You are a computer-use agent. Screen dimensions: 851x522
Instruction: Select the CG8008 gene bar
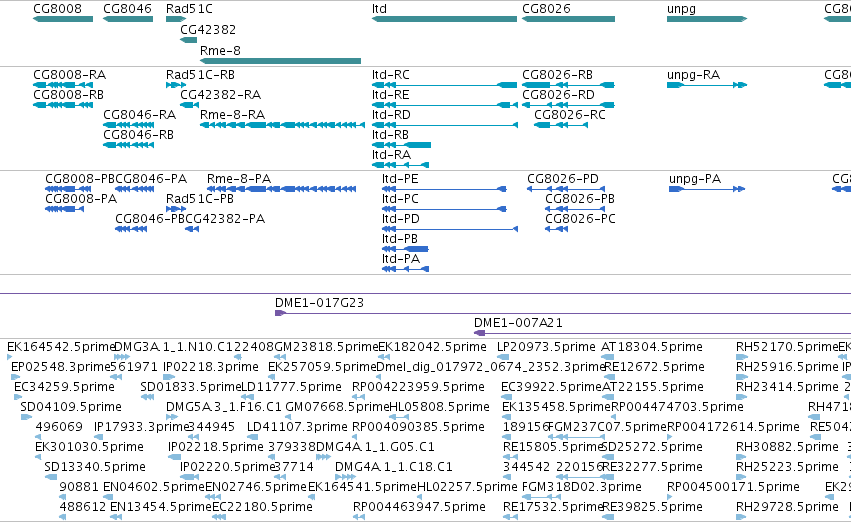point(63,19)
